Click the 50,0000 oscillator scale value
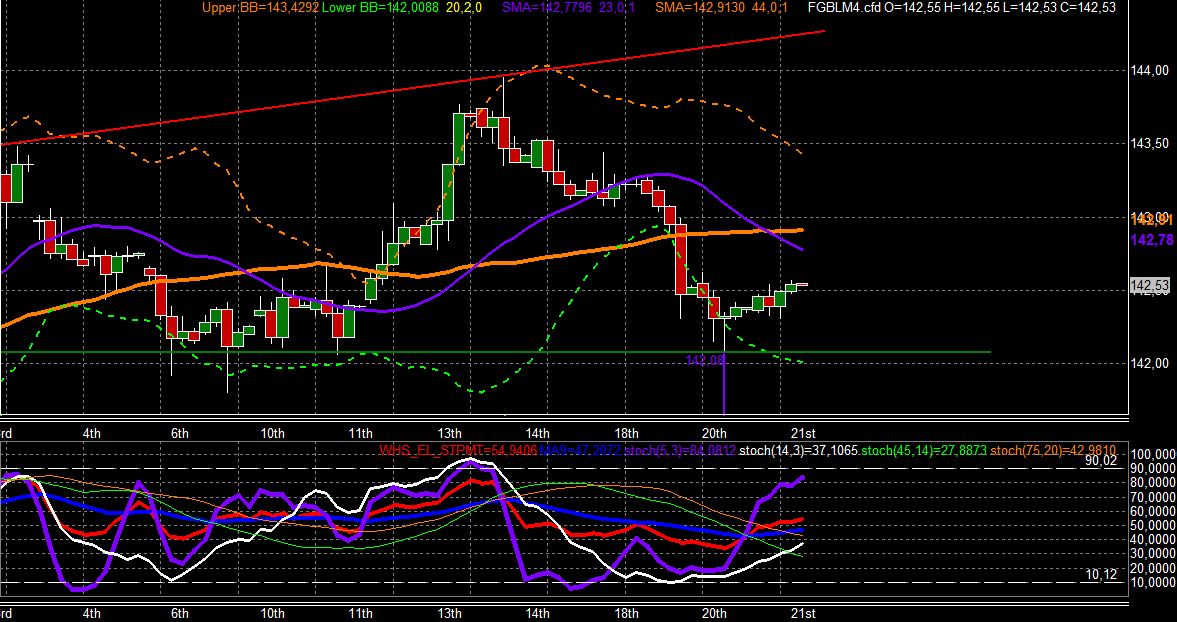The image size is (1177, 622). pyautogui.click(x=1153, y=525)
